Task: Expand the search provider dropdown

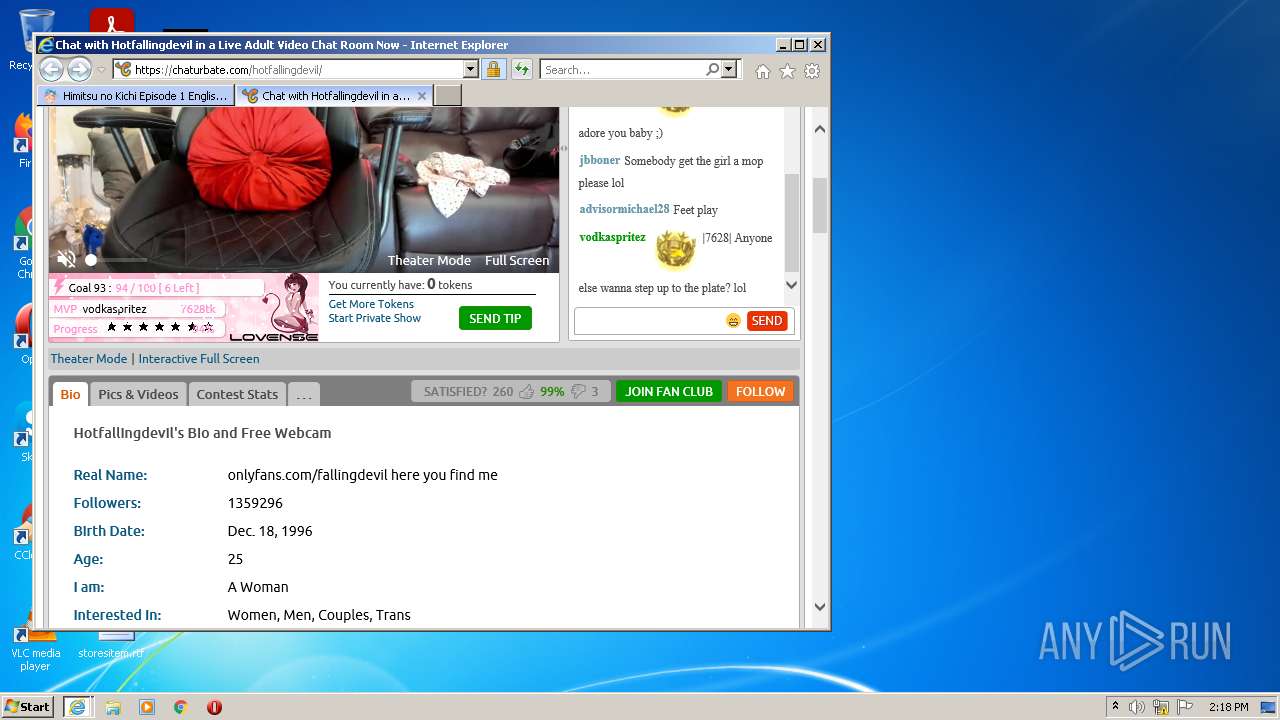Action: (729, 69)
